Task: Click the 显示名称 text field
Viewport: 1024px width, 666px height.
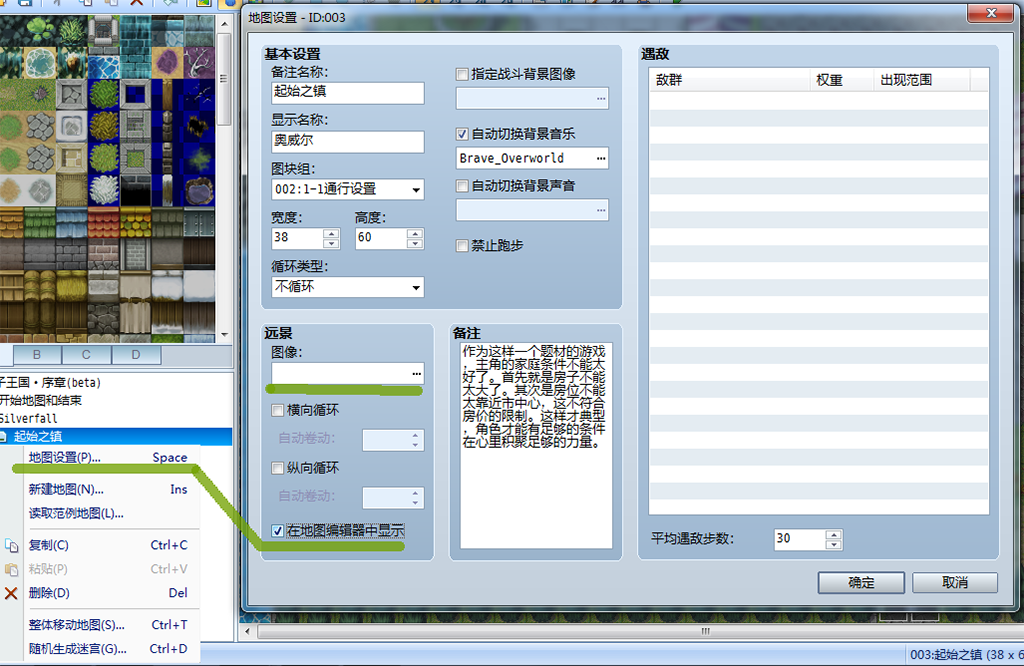Action: click(x=347, y=142)
